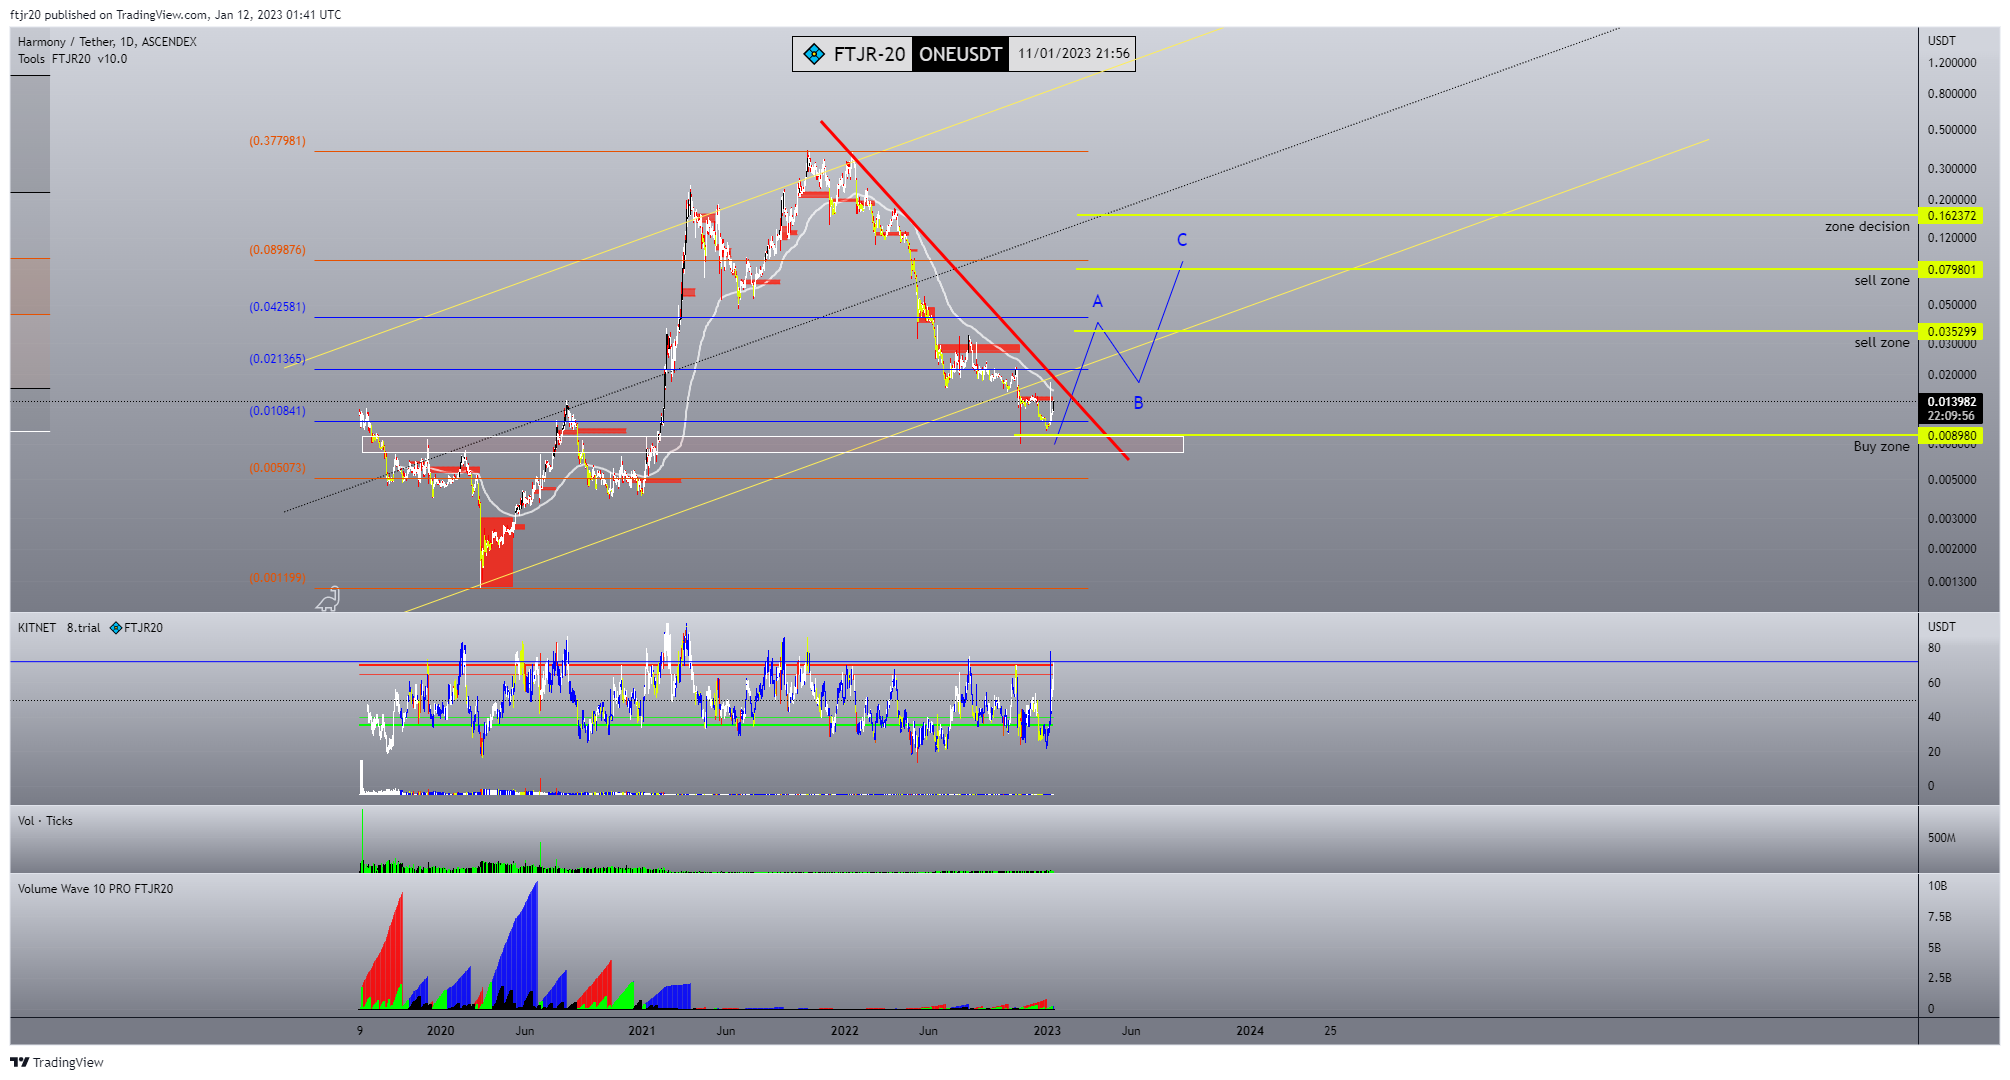Select the (0.089876) fib level label
2010x1080 pixels.
pos(278,250)
